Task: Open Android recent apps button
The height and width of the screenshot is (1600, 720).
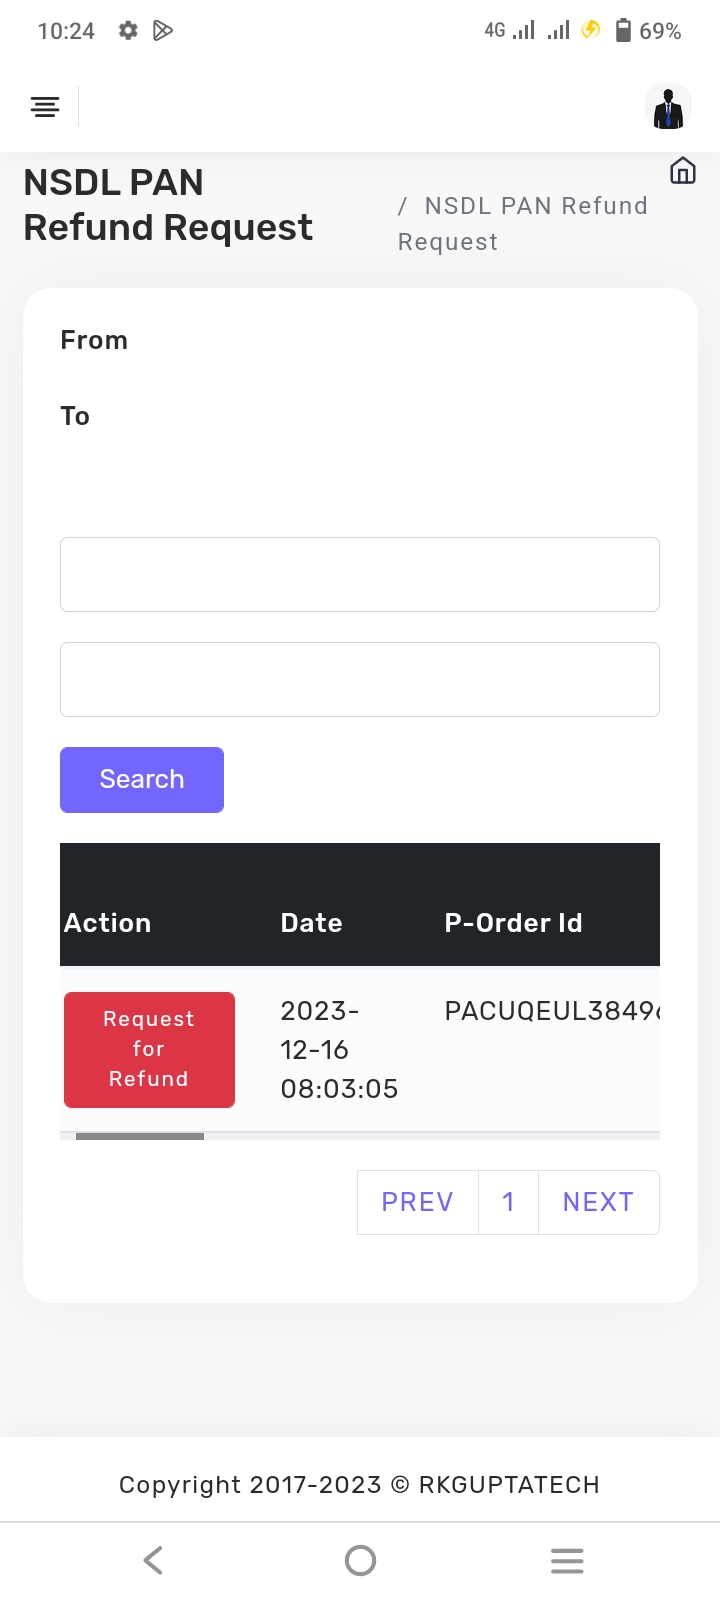Action: pyautogui.click(x=567, y=1560)
